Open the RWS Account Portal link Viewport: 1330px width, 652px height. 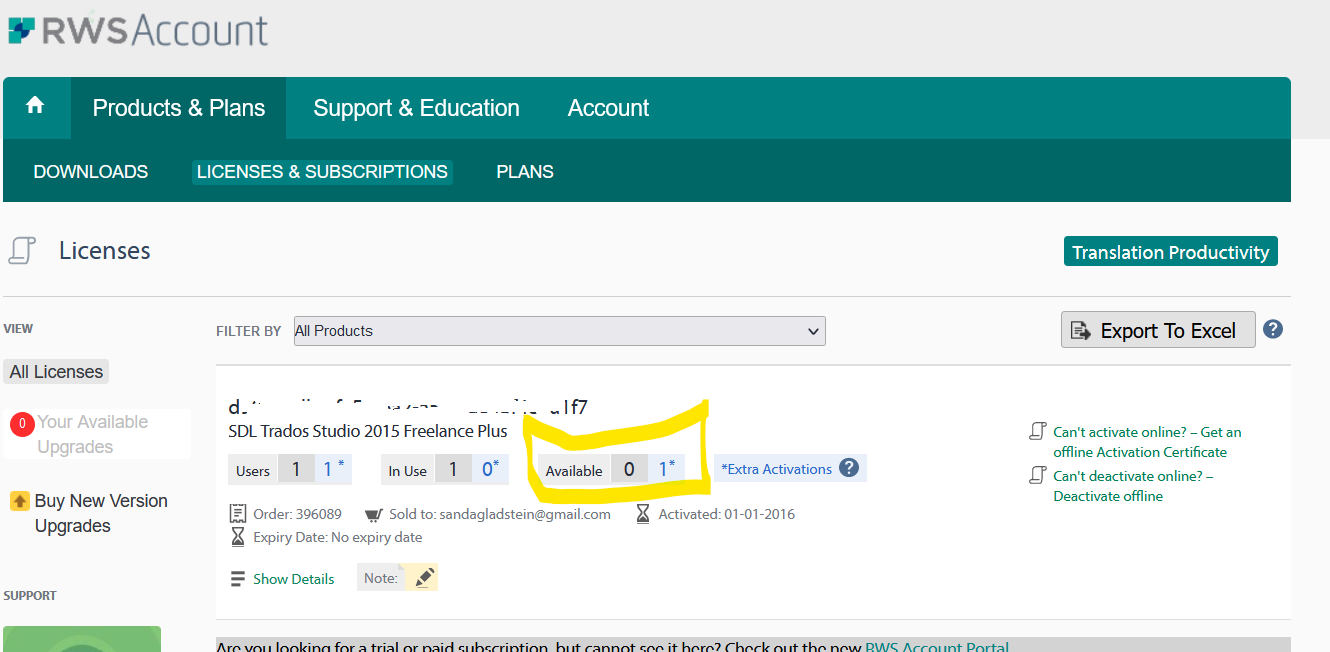[x=937, y=648]
